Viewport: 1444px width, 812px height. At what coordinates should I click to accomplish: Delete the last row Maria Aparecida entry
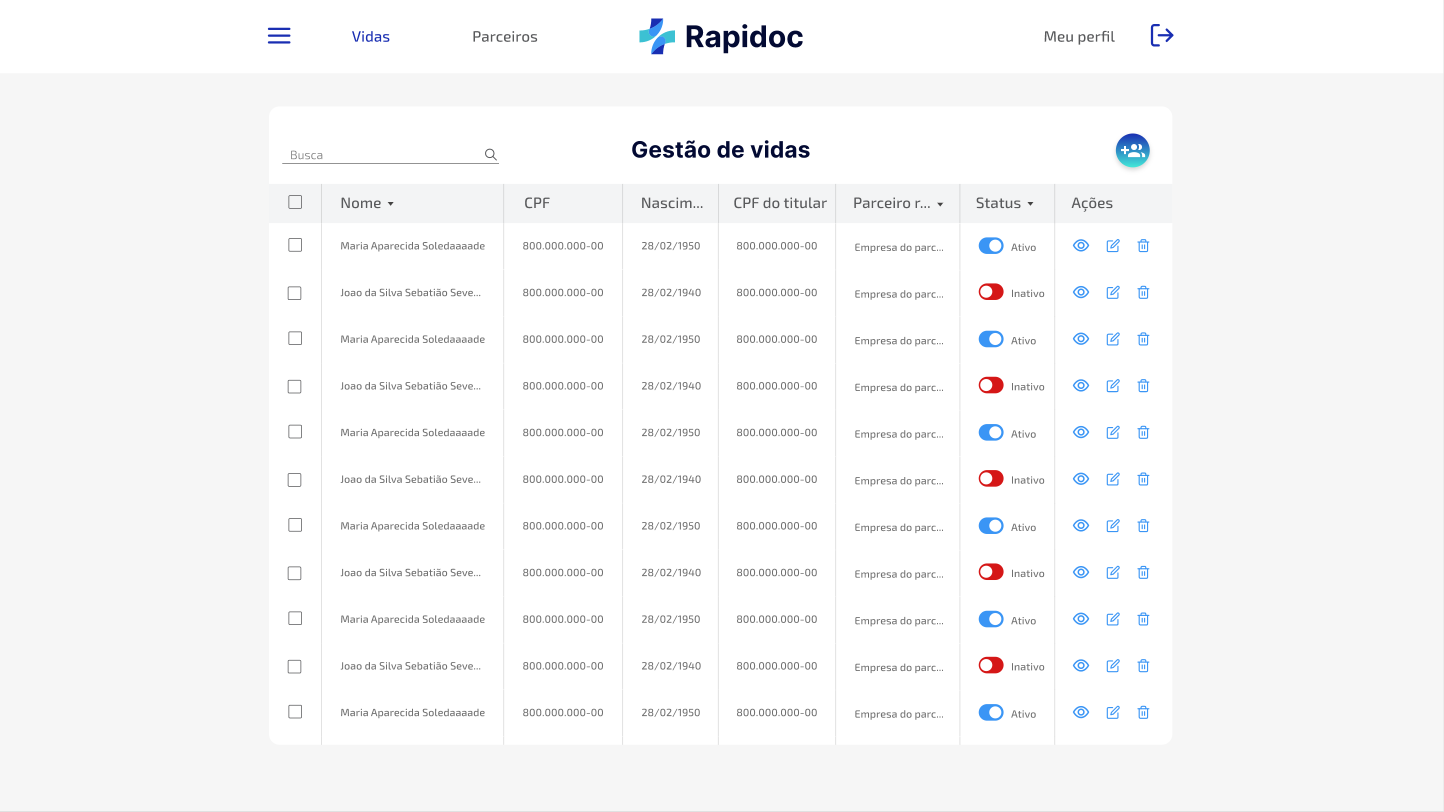click(x=1143, y=712)
